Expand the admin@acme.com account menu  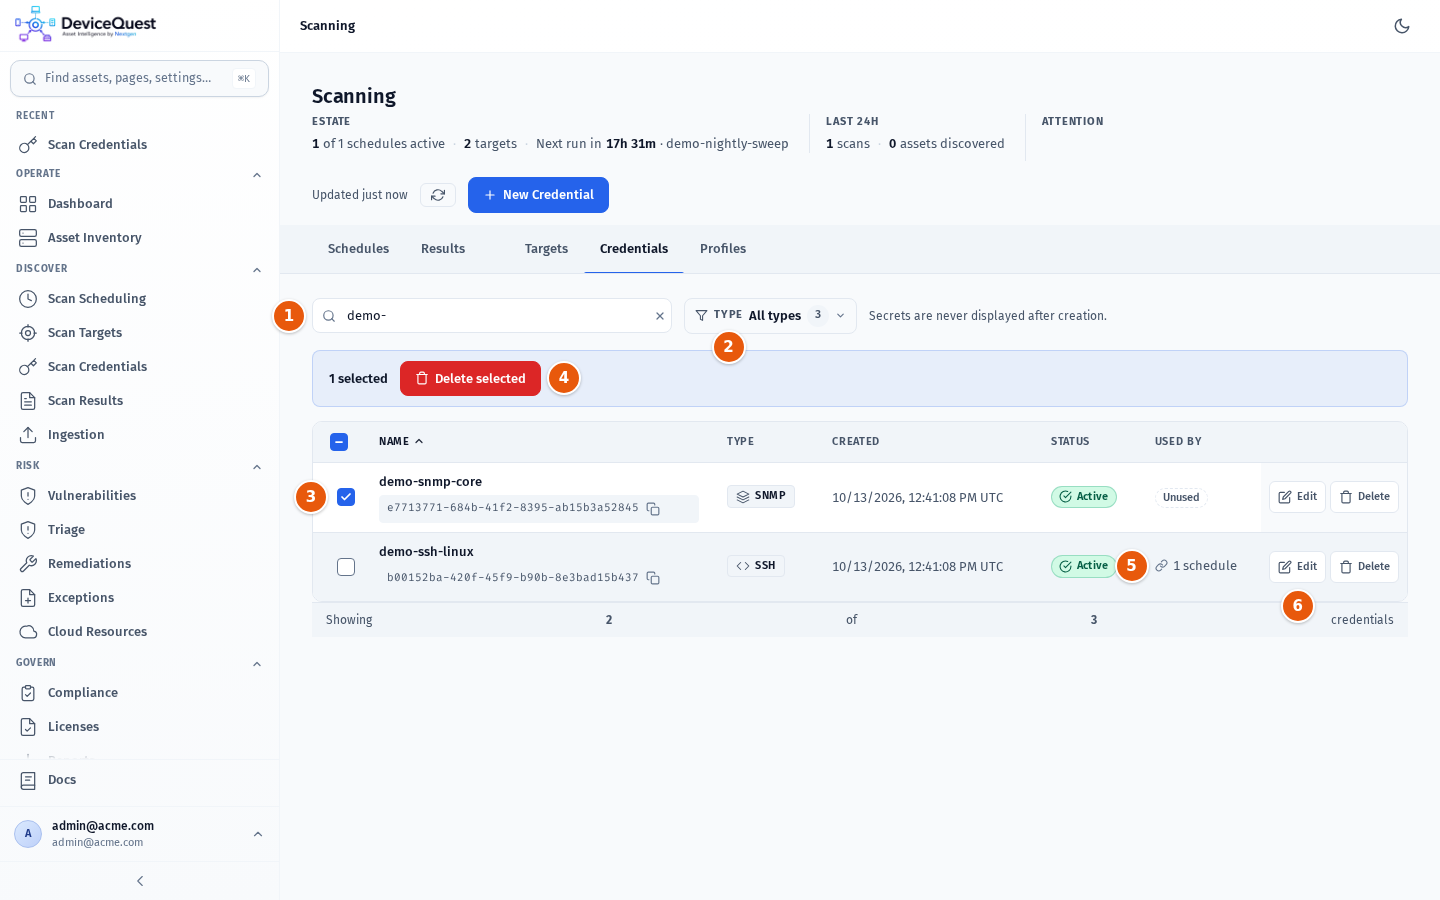coord(139,834)
